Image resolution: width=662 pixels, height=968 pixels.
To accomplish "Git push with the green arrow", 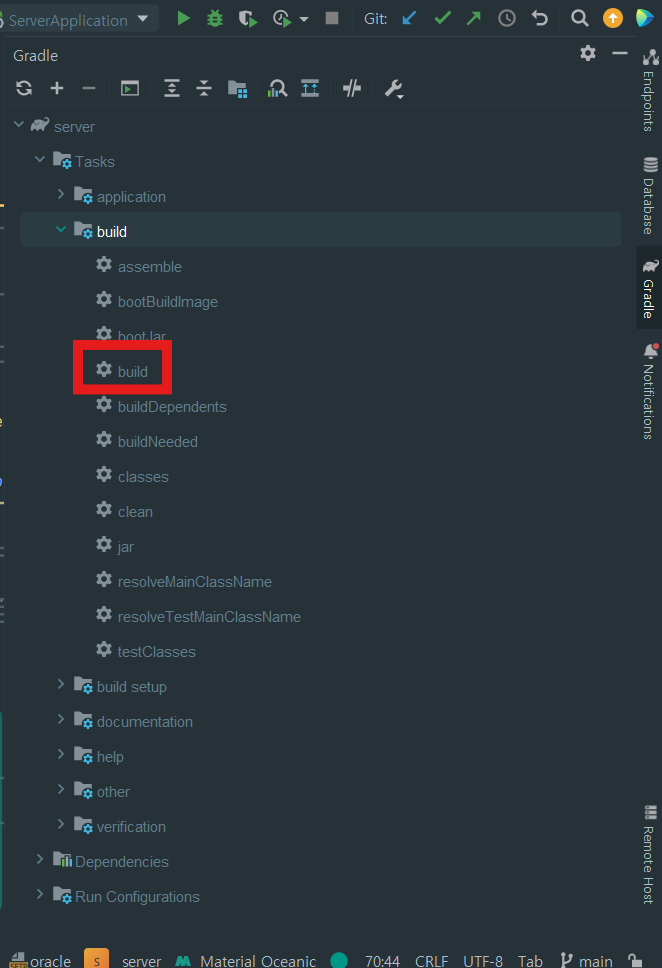I will (x=474, y=19).
